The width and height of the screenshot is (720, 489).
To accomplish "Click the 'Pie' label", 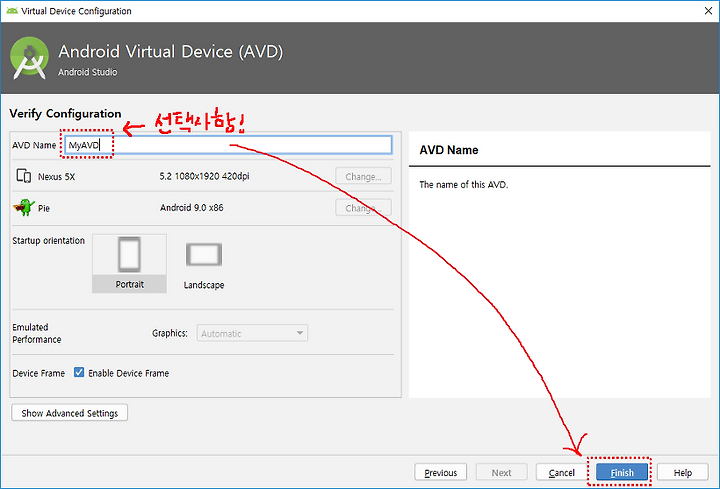I will coord(44,208).
